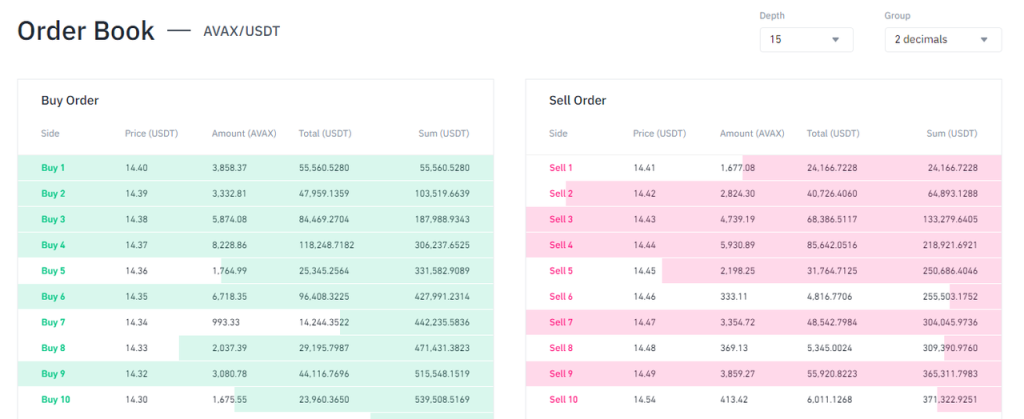Open the Depth dropdown showing 15
The height and width of the screenshot is (419, 1024).
coord(805,39)
